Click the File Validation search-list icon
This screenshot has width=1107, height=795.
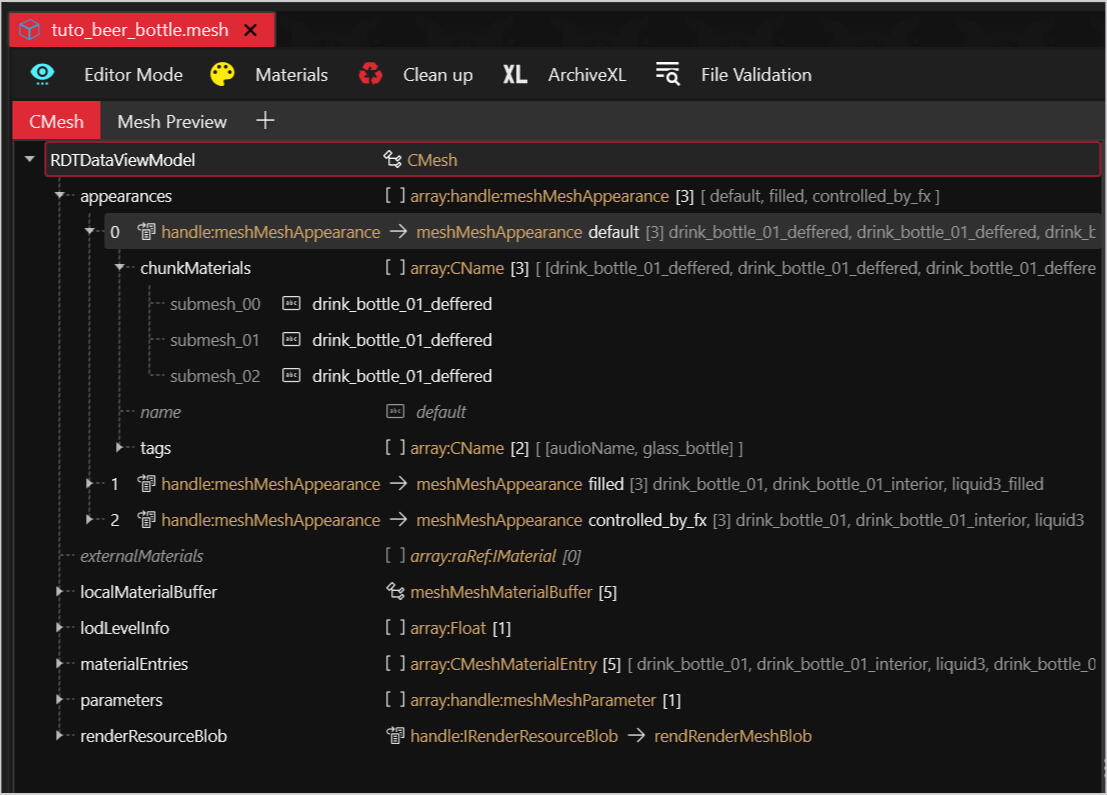click(x=667, y=75)
